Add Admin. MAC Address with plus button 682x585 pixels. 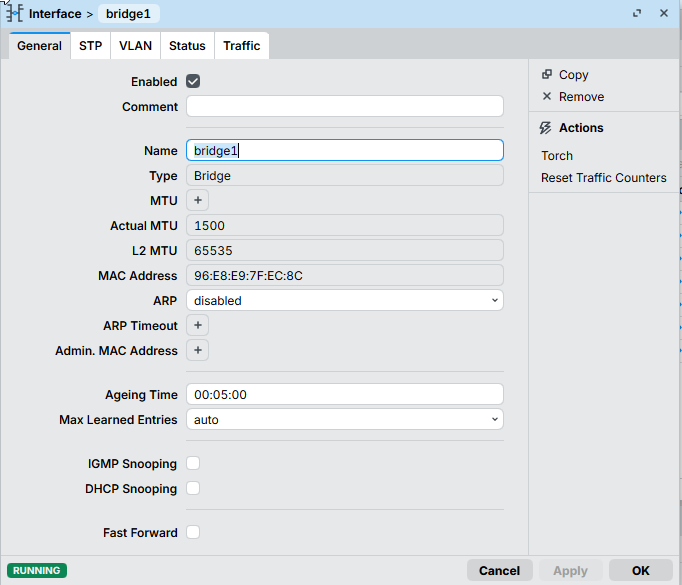pos(197,350)
